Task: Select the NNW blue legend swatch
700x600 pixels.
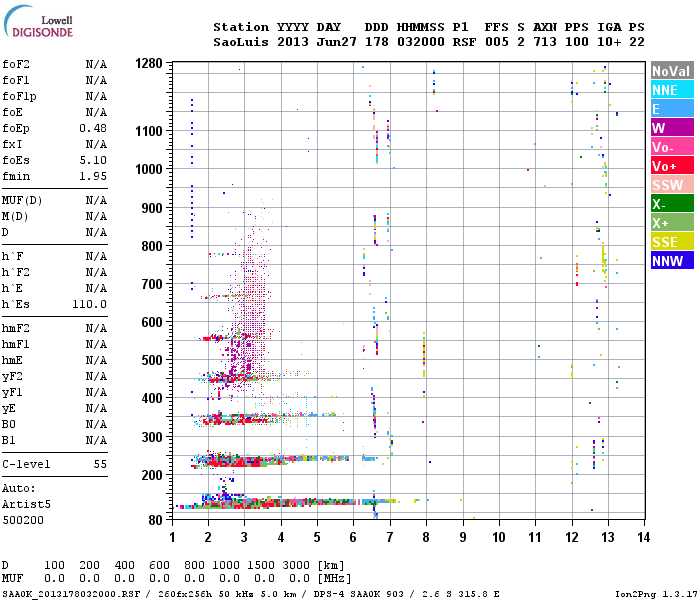Action: pyautogui.click(x=672, y=260)
